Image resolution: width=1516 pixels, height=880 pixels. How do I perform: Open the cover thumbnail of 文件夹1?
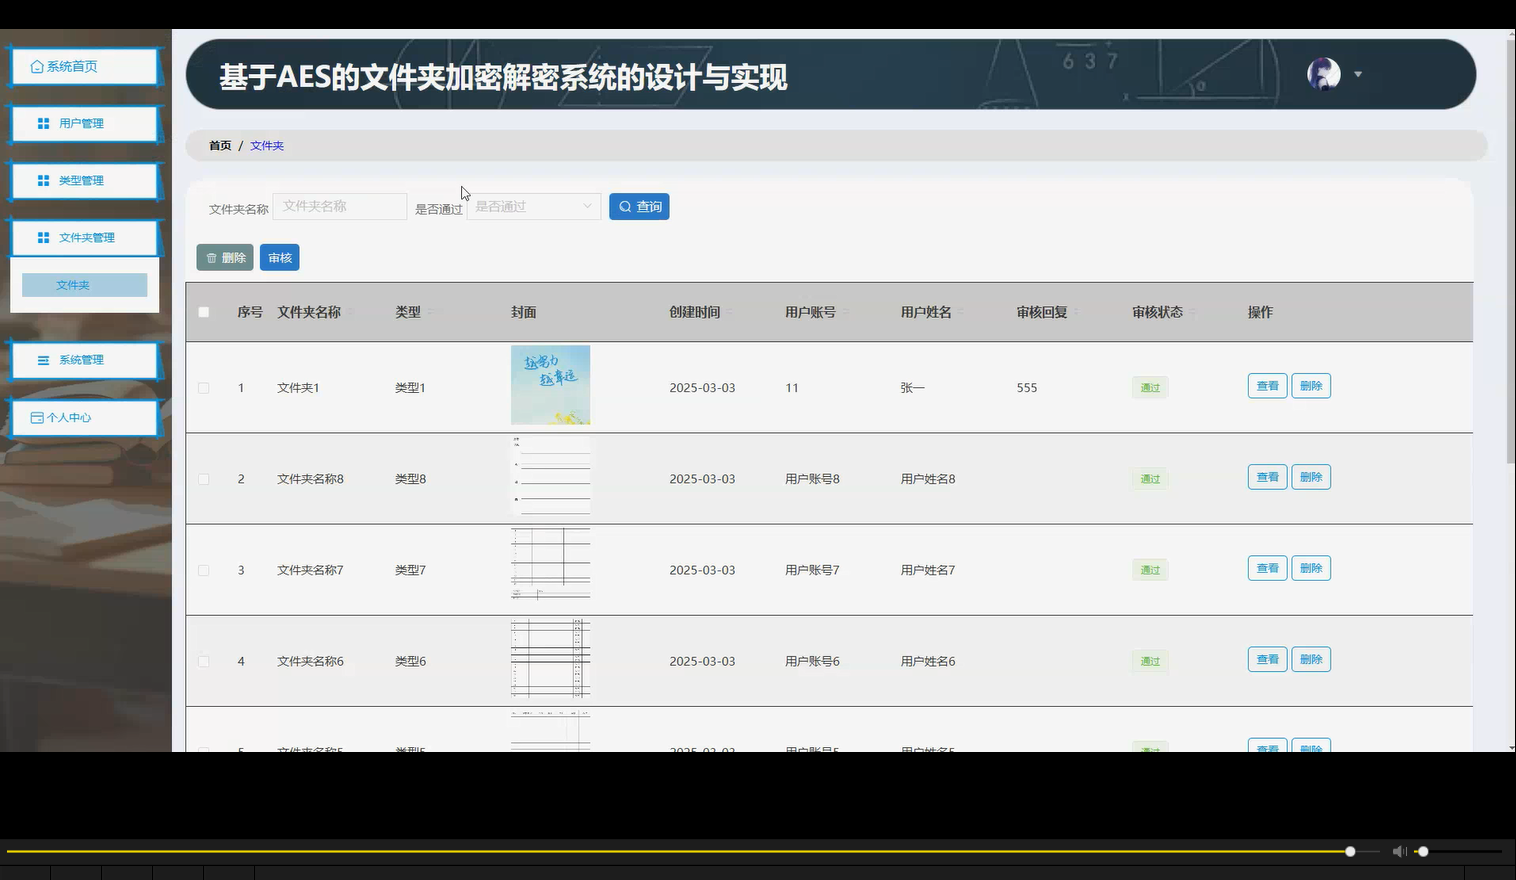[550, 385]
